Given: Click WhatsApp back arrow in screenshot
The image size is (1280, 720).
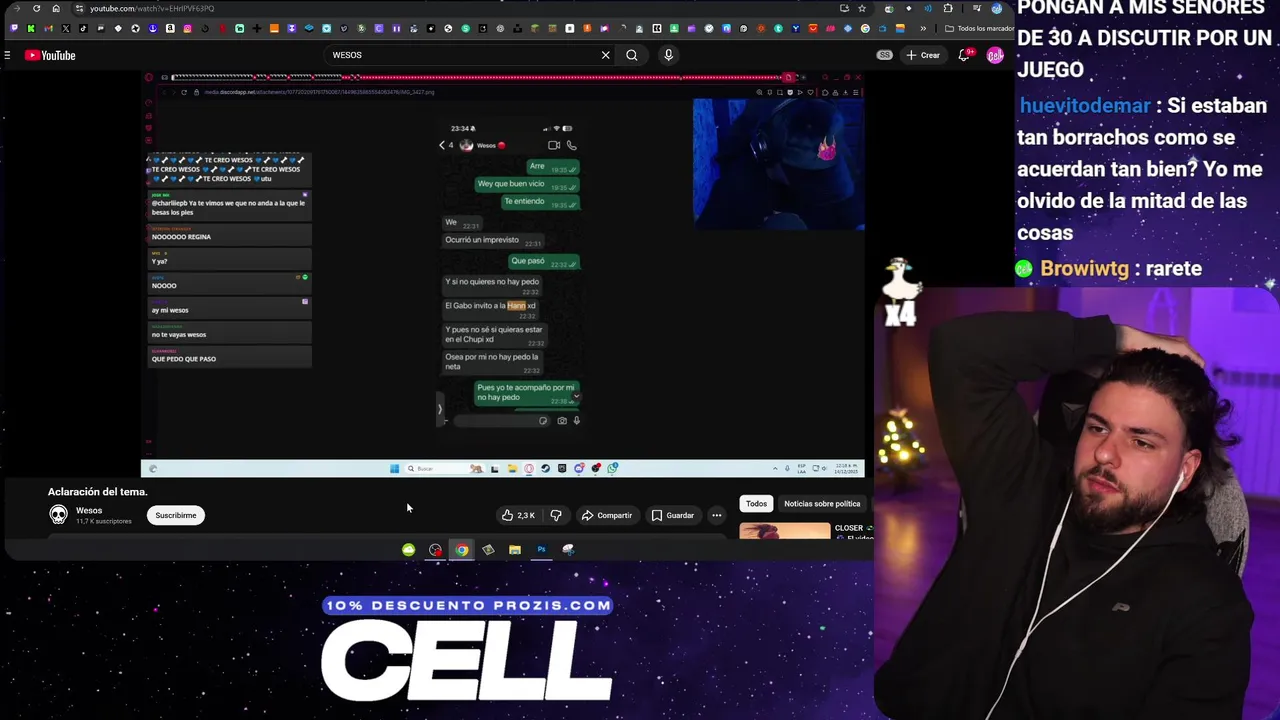Looking at the screenshot, I should click(442, 145).
